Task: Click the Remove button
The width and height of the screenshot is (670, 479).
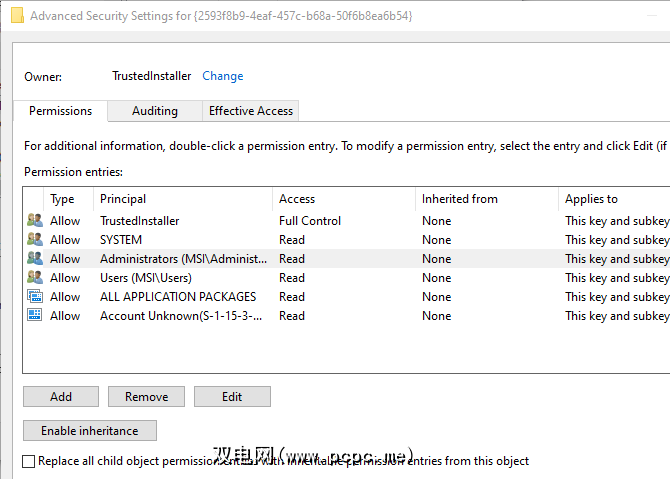Action: [146, 397]
